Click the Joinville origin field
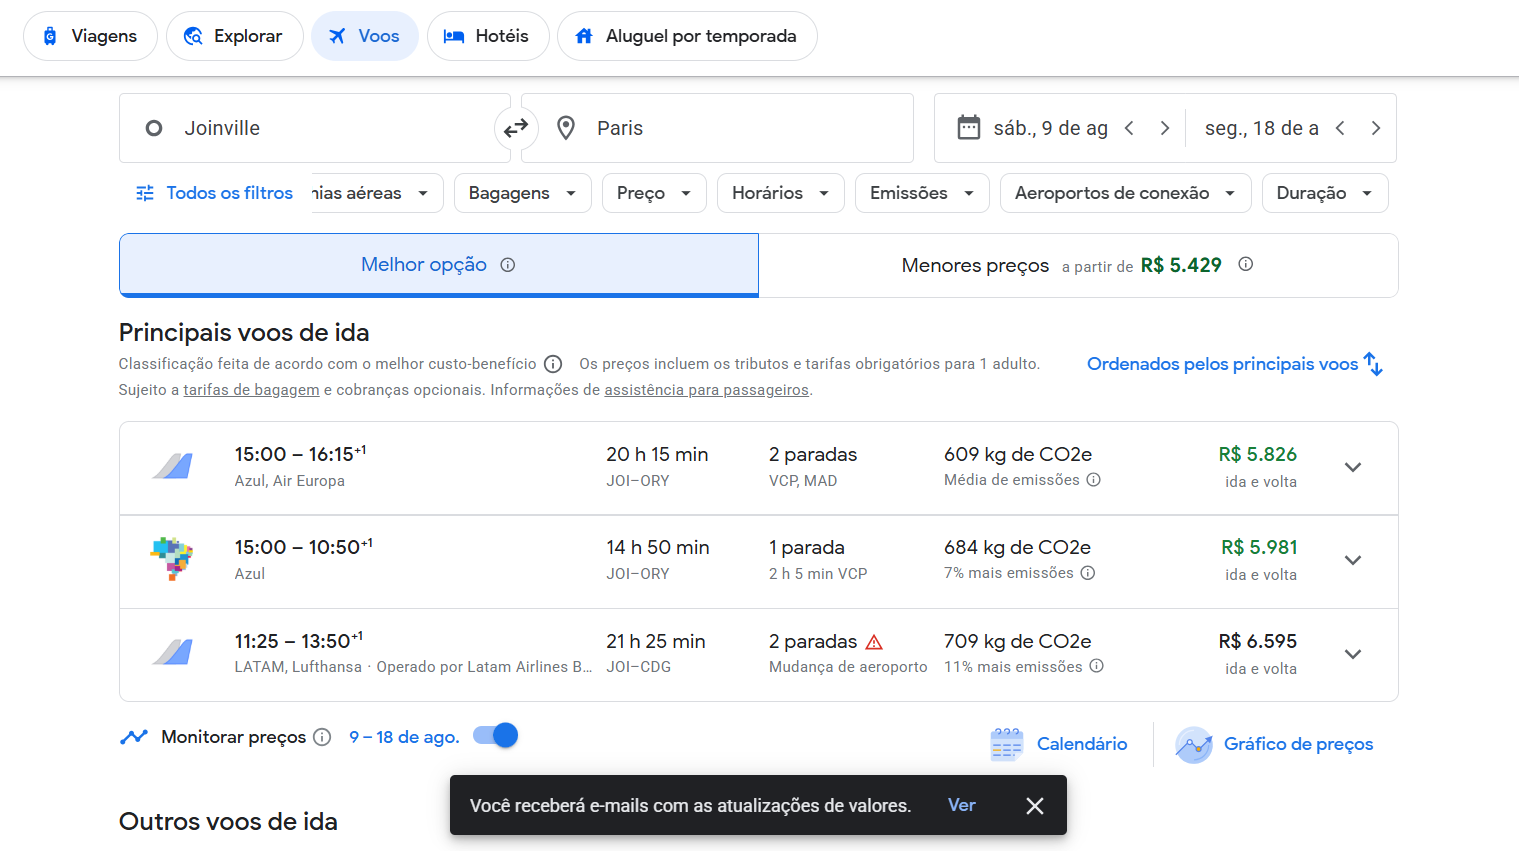This screenshot has height=851, width=1519. 314,128
